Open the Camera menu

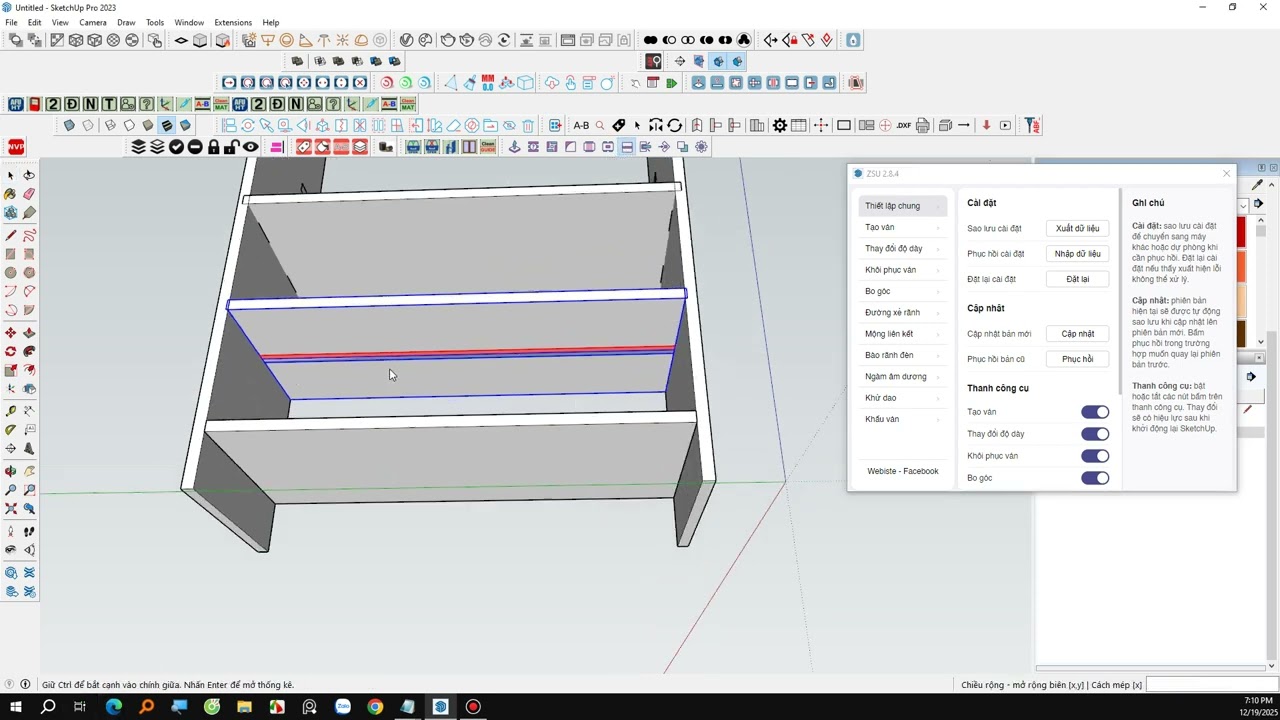point(93,22)
